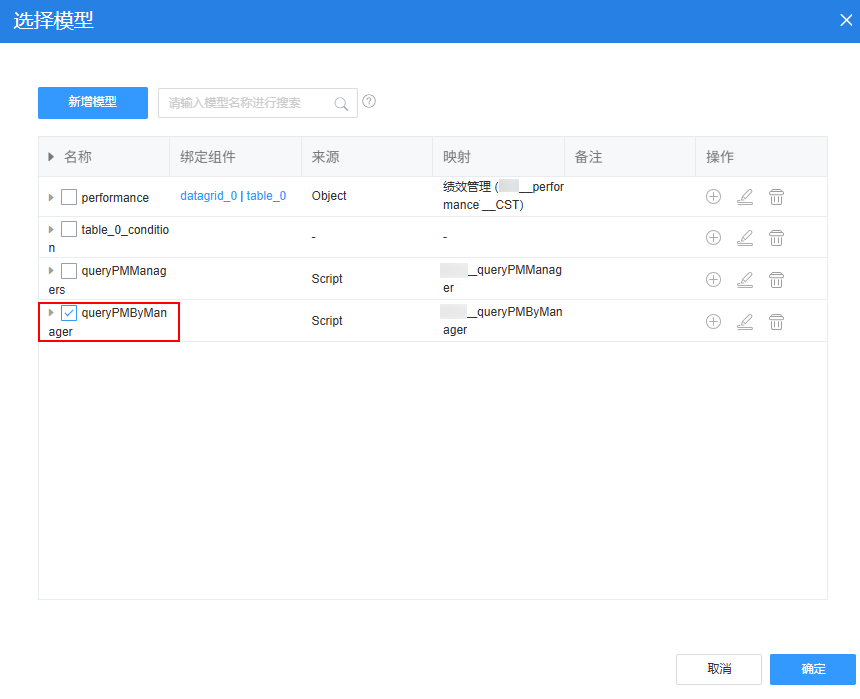Screen dimensions: 860x699
Task: Uncheck the queryPMByManager checkbox
Action: (x=69, y=313)
